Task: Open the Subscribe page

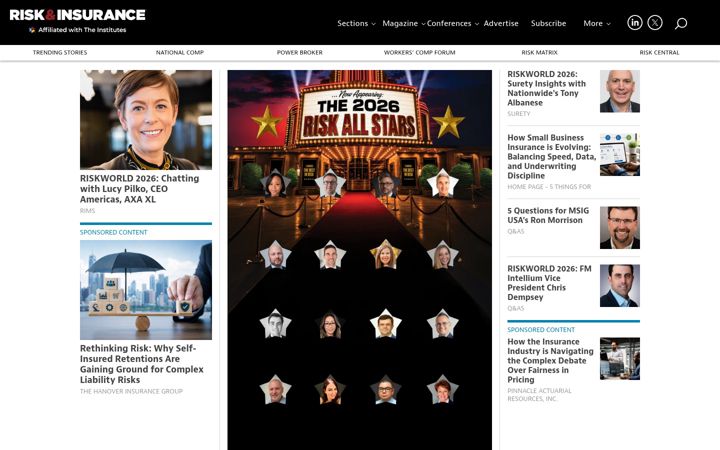Action: pos(548,23)
